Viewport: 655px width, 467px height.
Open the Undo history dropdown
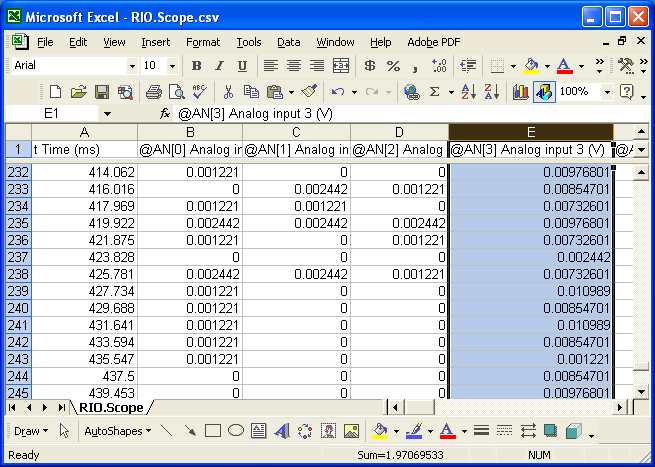[354, 92]
